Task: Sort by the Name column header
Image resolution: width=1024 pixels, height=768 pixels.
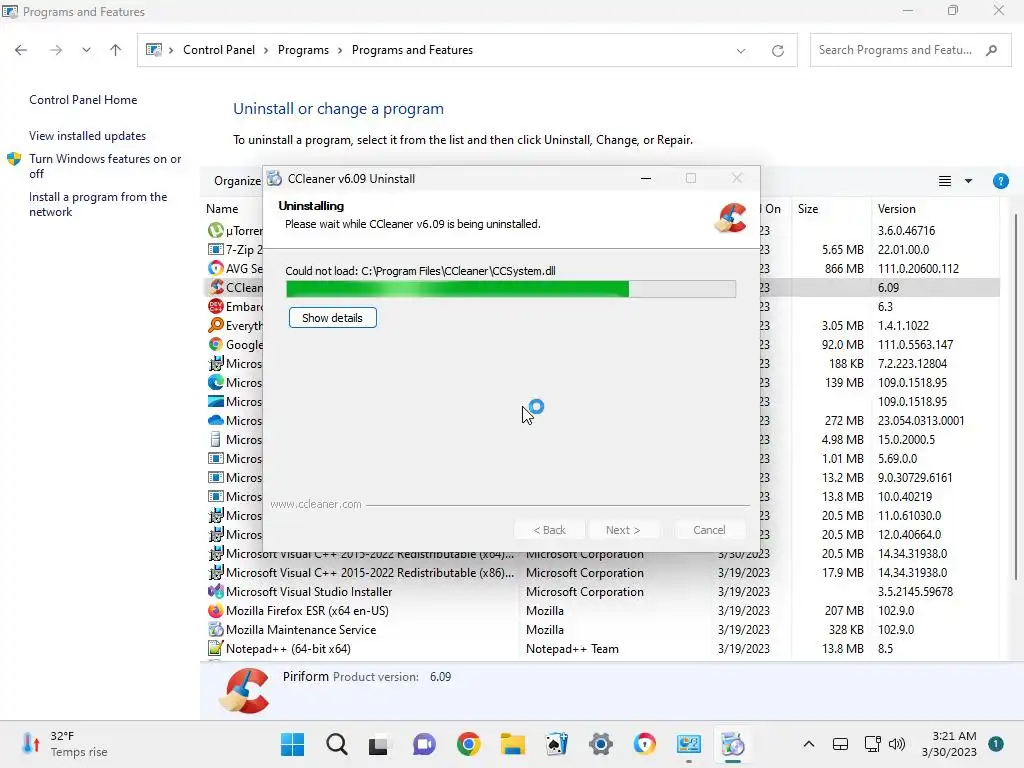Action: tap(222, 209)
